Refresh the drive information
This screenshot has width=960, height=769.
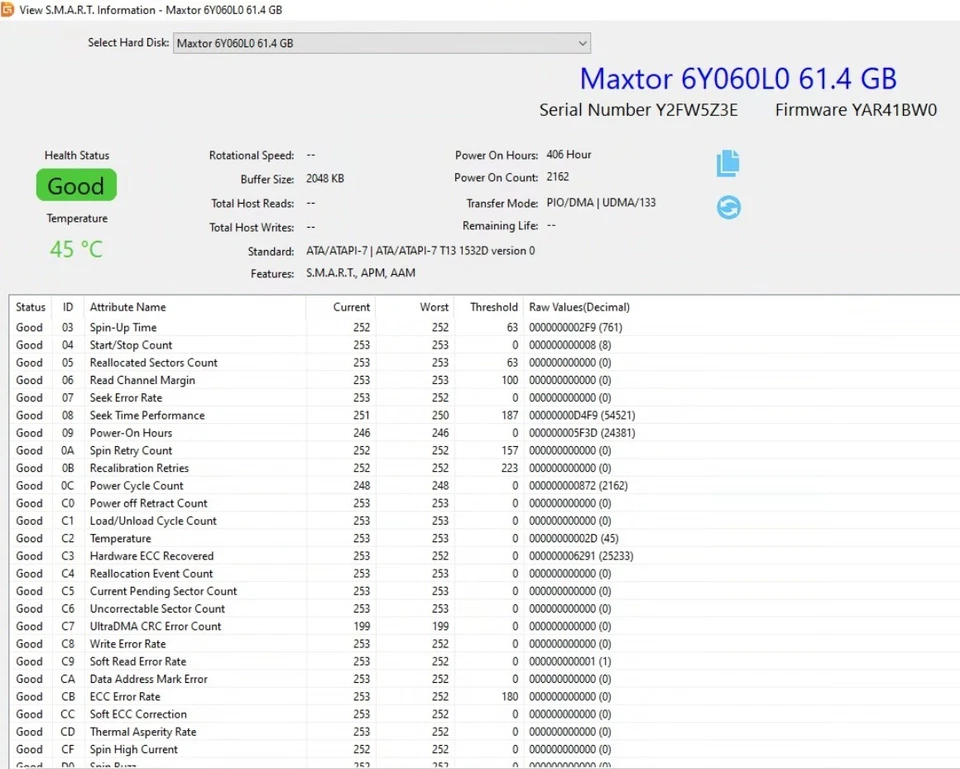tap(728, 207)
